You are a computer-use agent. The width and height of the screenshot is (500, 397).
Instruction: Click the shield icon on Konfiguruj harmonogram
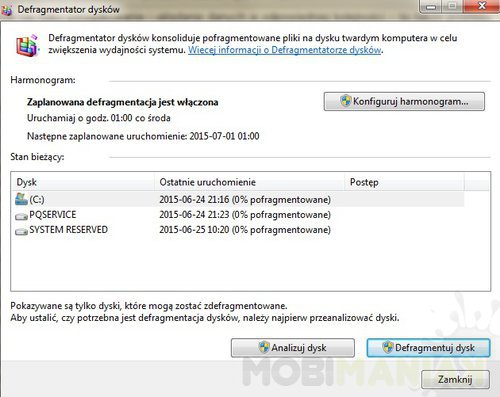[346, 101]
